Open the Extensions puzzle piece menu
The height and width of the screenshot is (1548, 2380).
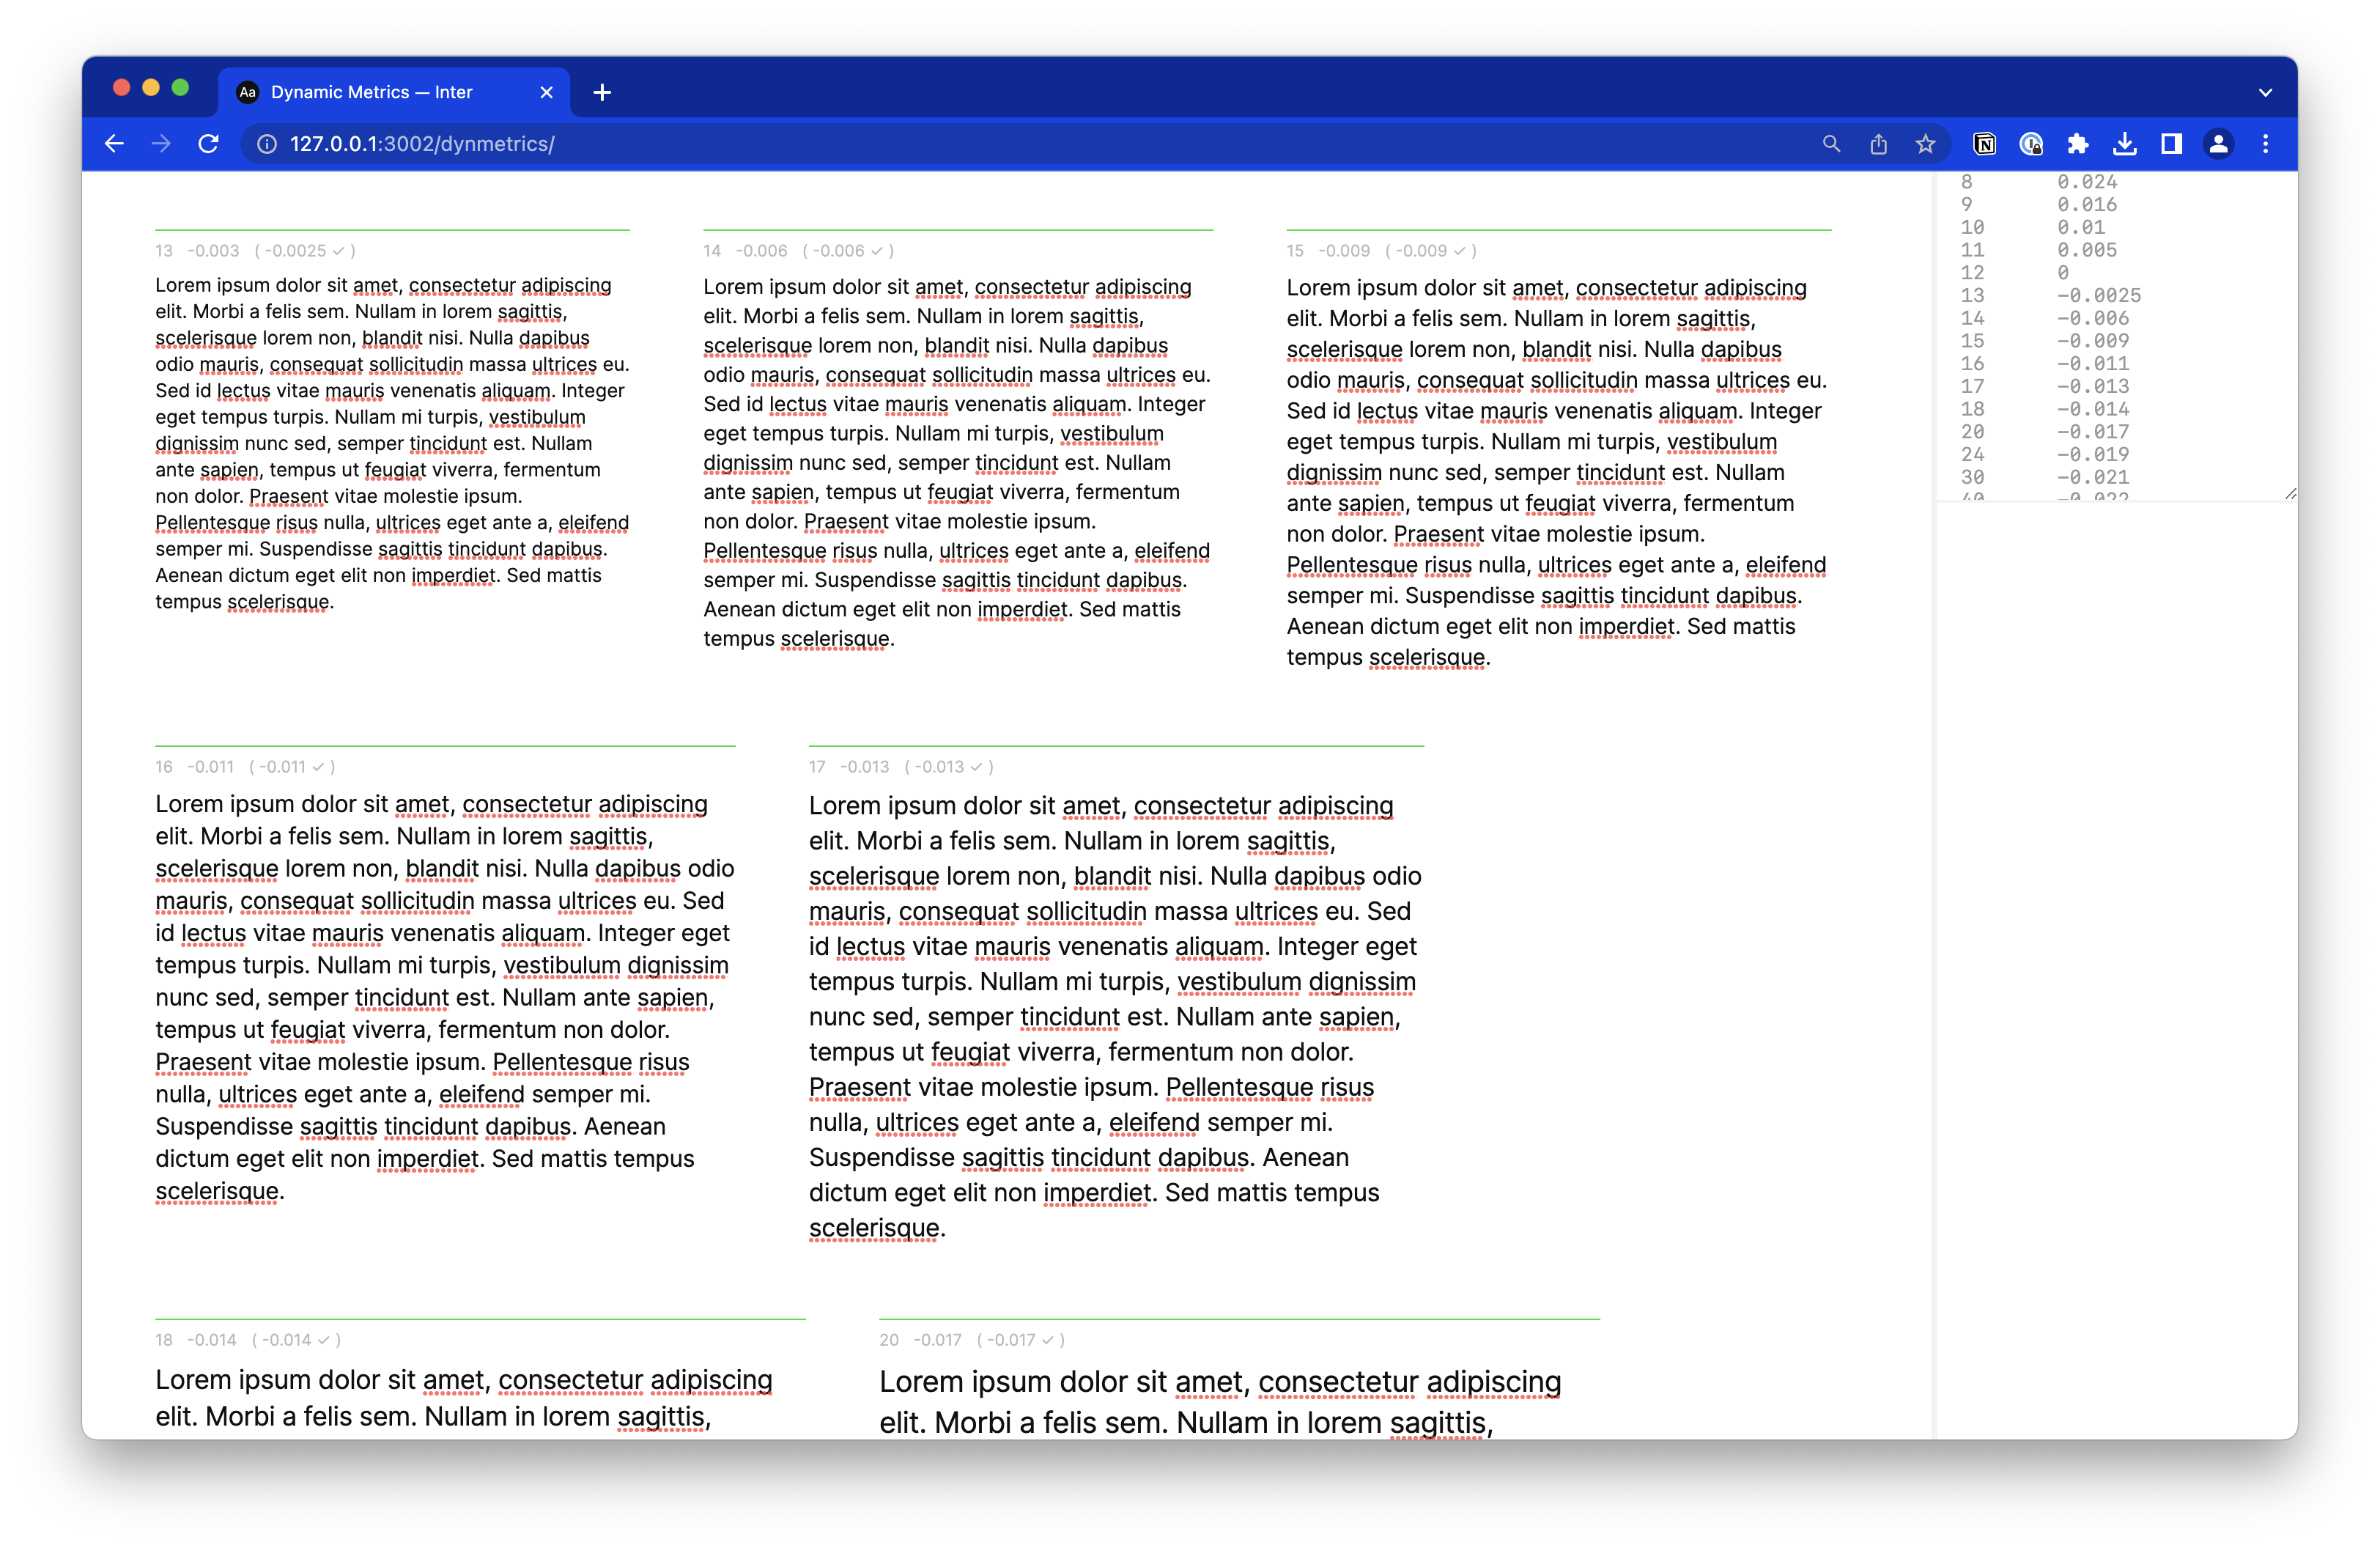click(x=2077, y=144)
